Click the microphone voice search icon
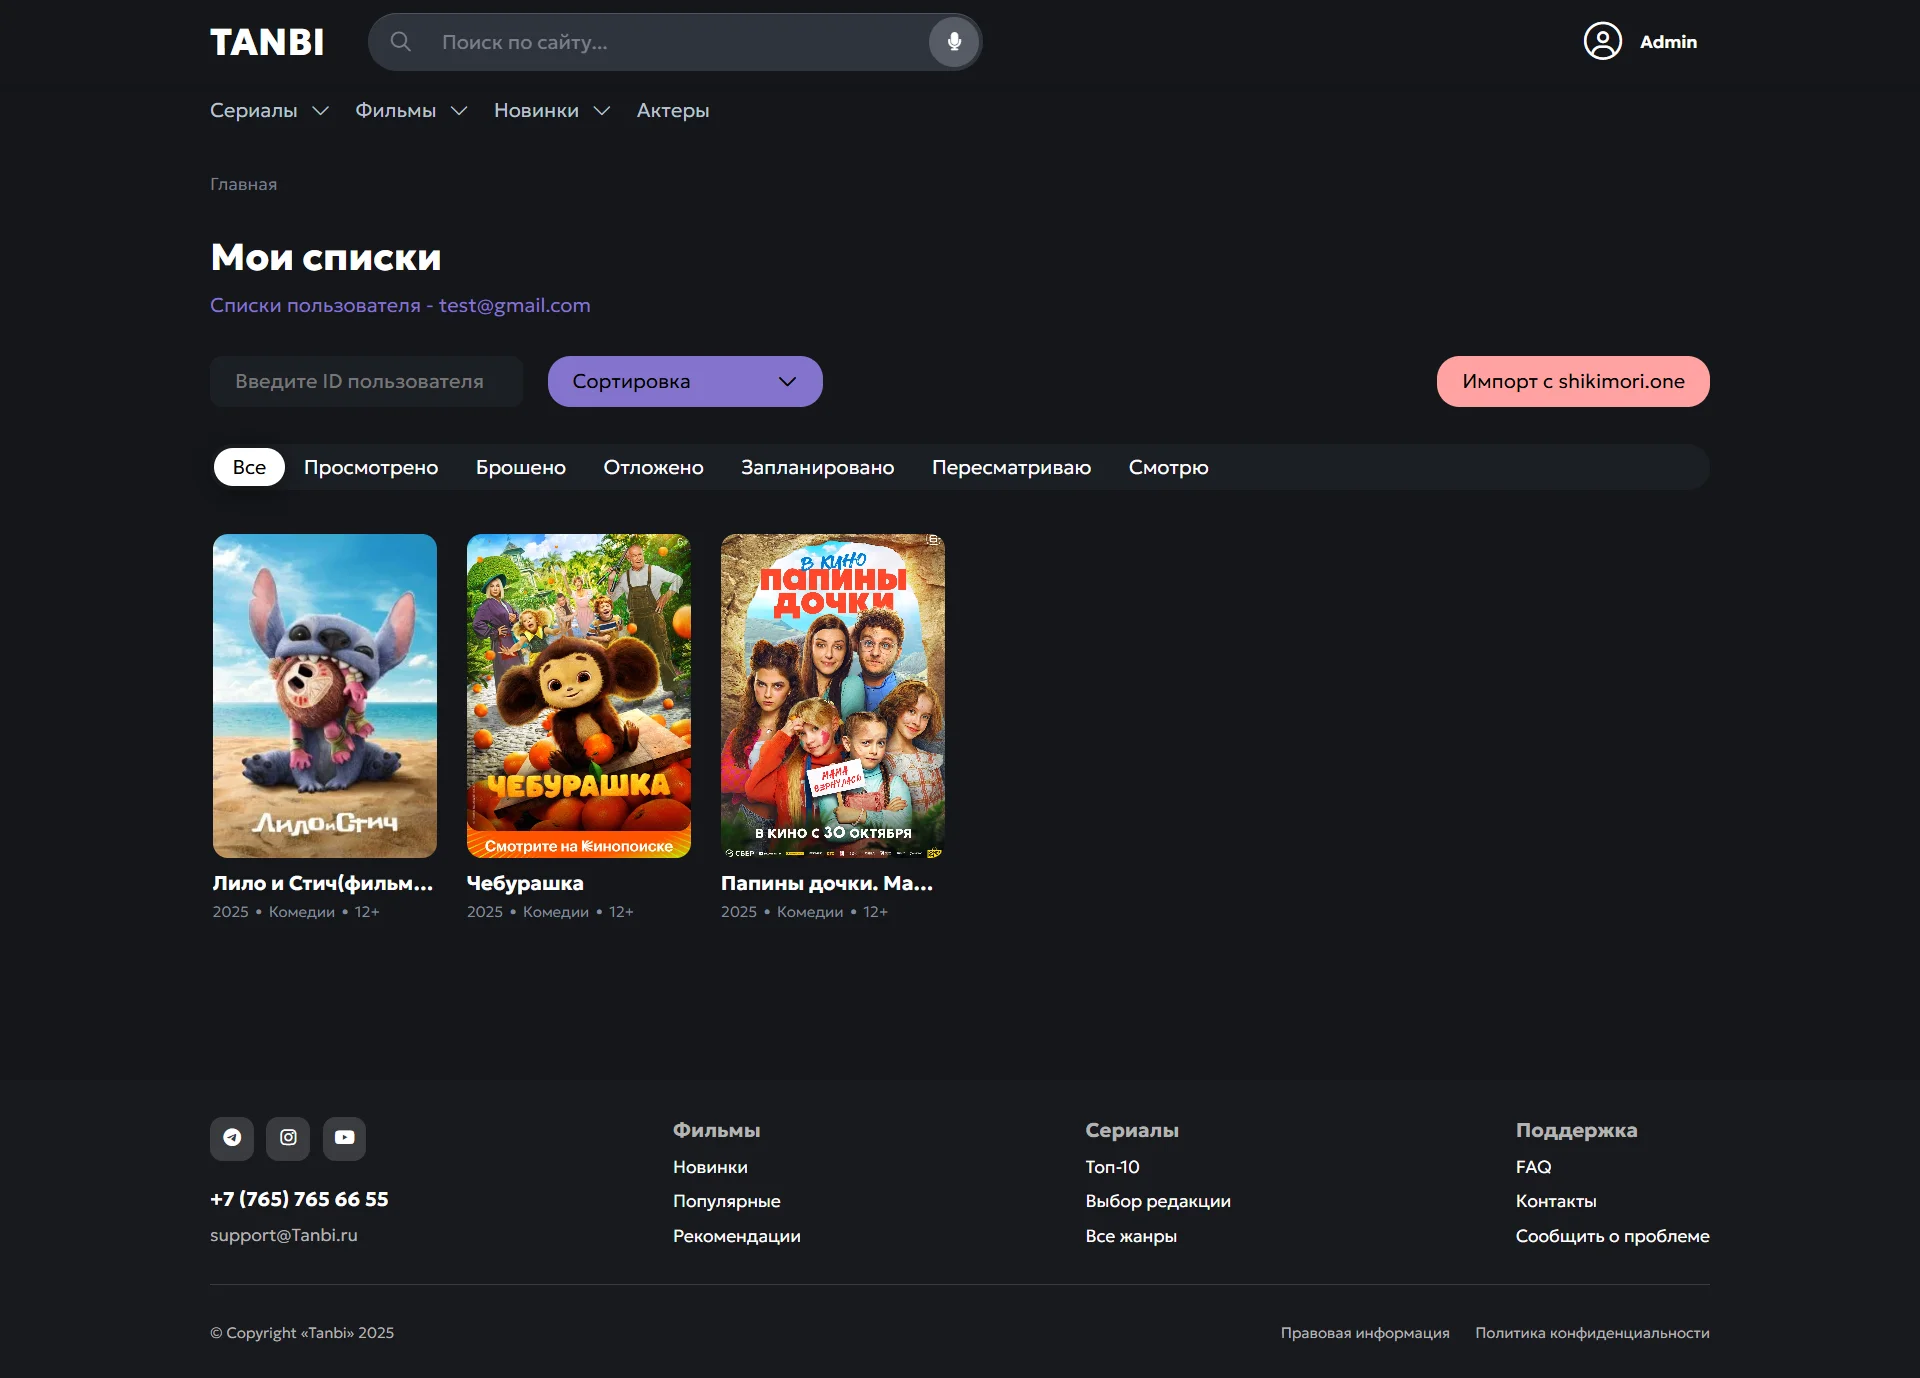1920x1378 pixels. pyautogui.click(x=954, y=42)
